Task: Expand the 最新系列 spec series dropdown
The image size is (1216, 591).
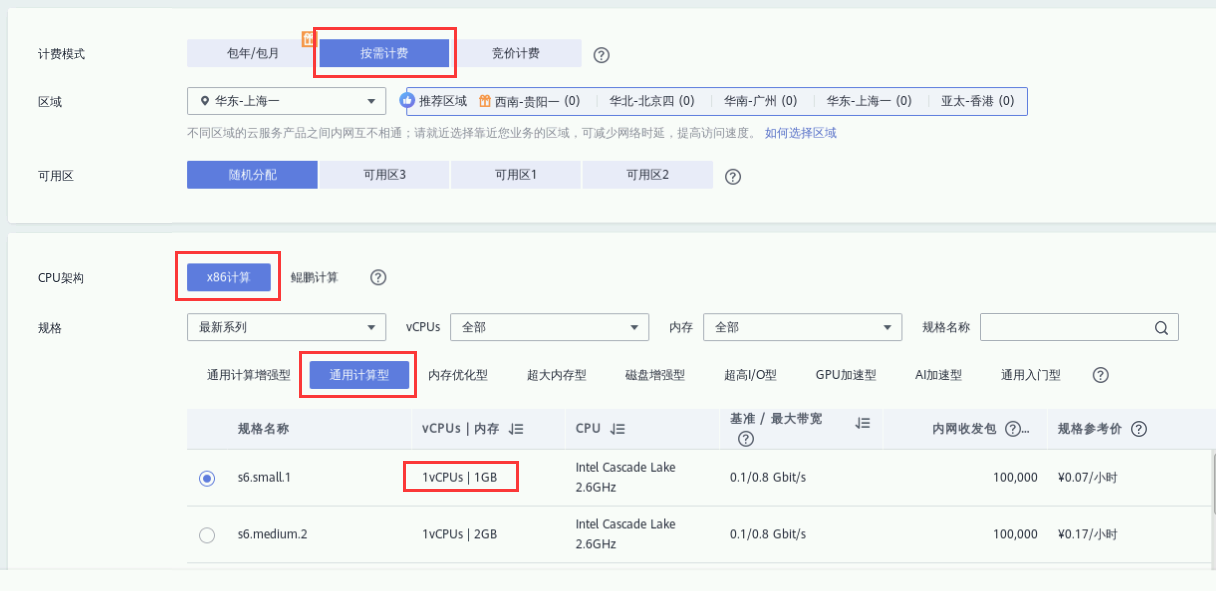Action: tap(286, 328)
